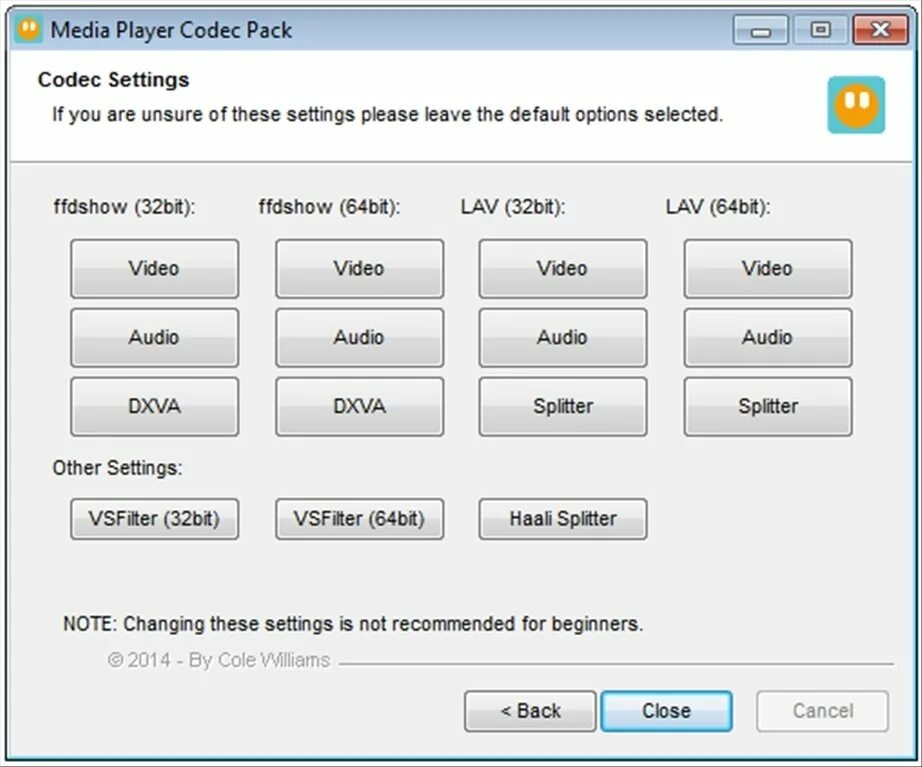
Task: Open Haali Splitter settings
Action: [563, 519]
